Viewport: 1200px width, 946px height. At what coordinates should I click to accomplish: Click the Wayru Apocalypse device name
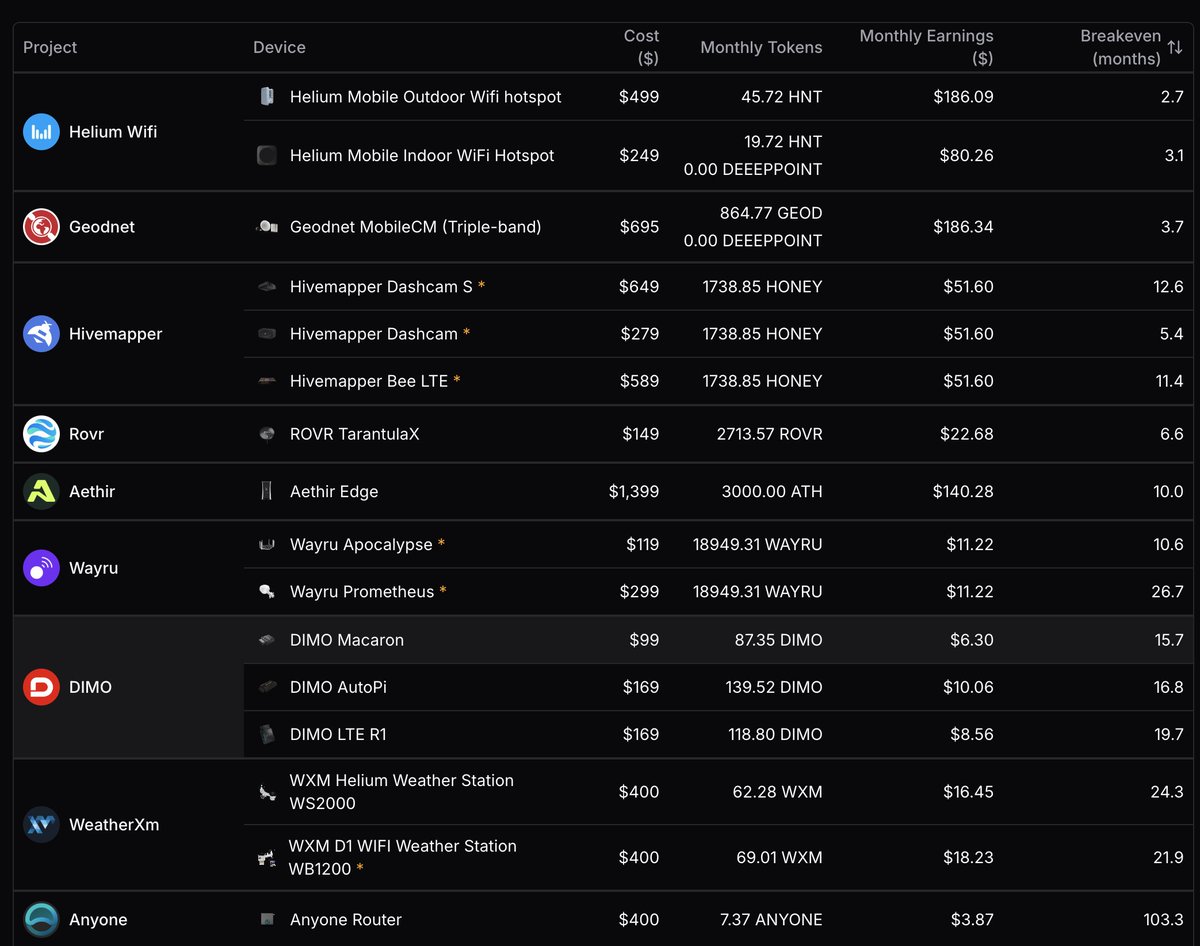pos(361,544)
